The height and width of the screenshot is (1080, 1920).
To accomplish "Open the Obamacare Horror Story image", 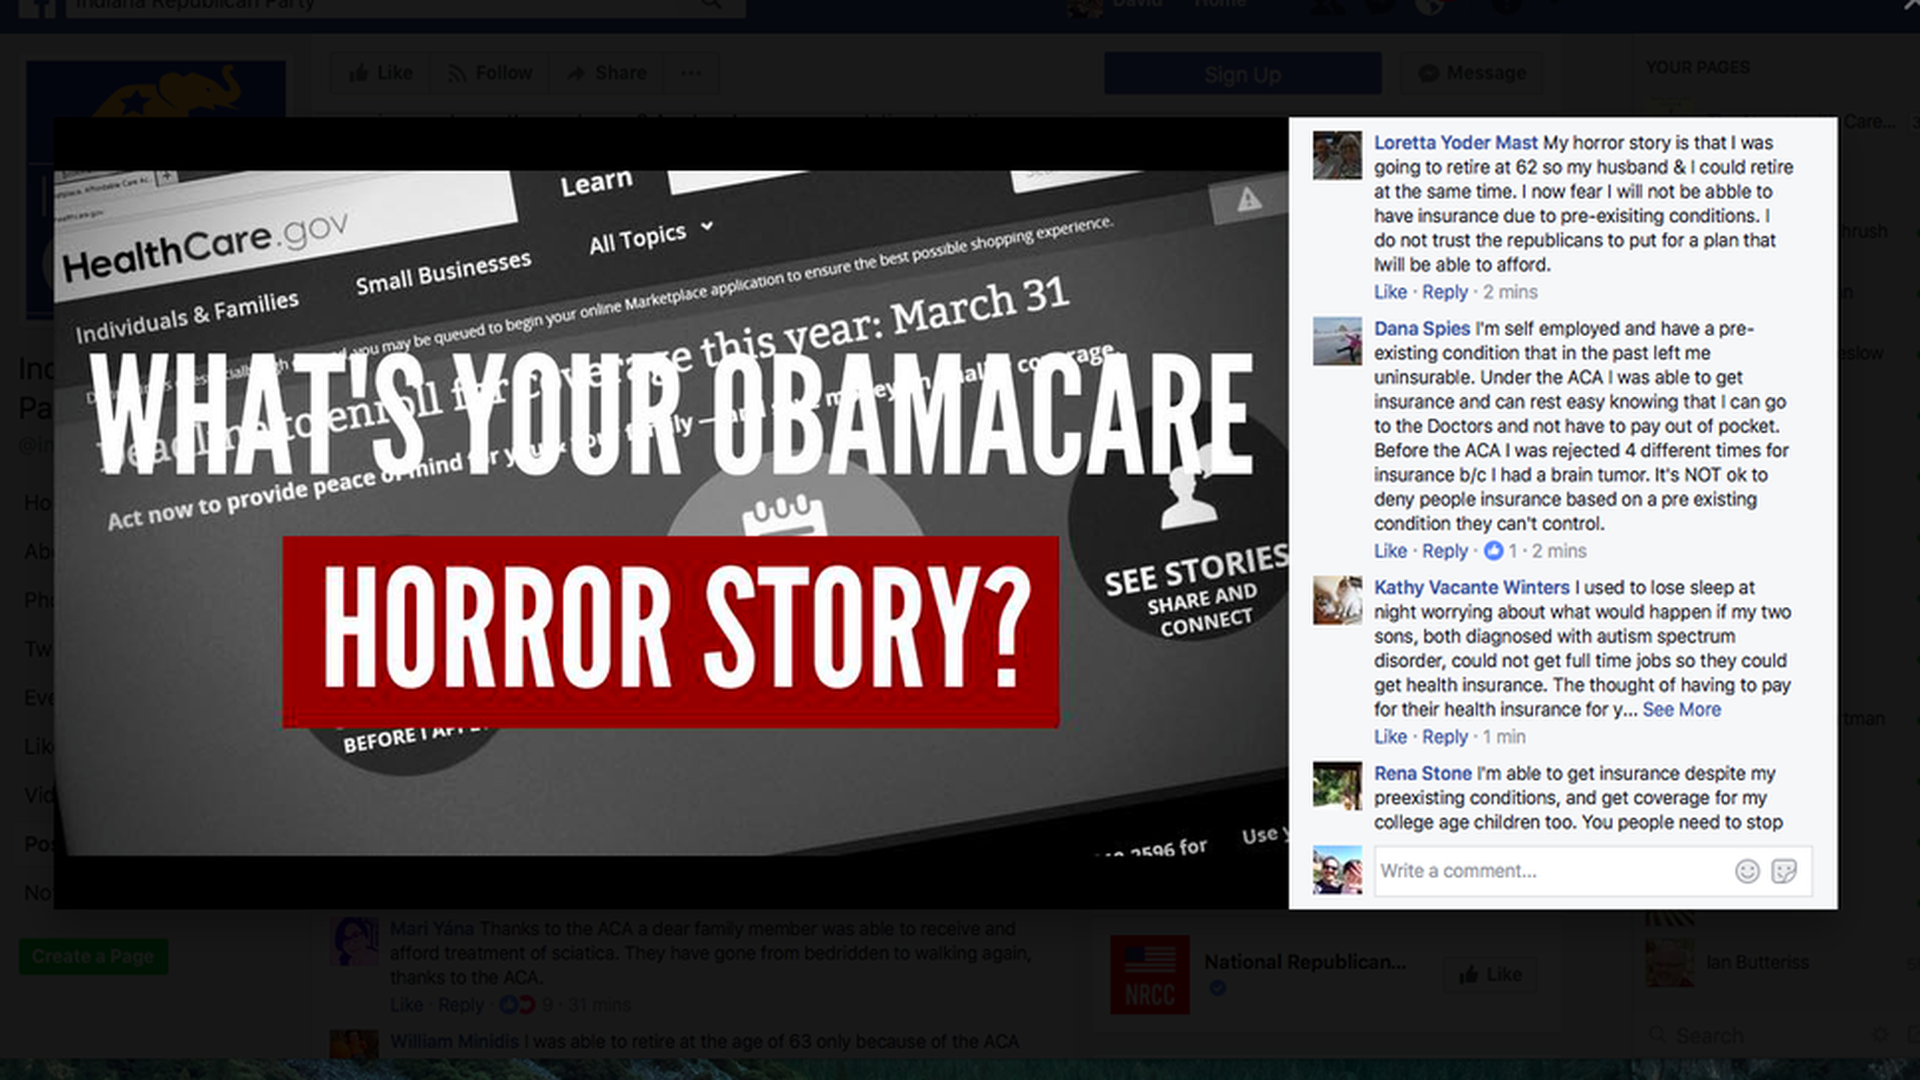I will click(x=671, y=513).
